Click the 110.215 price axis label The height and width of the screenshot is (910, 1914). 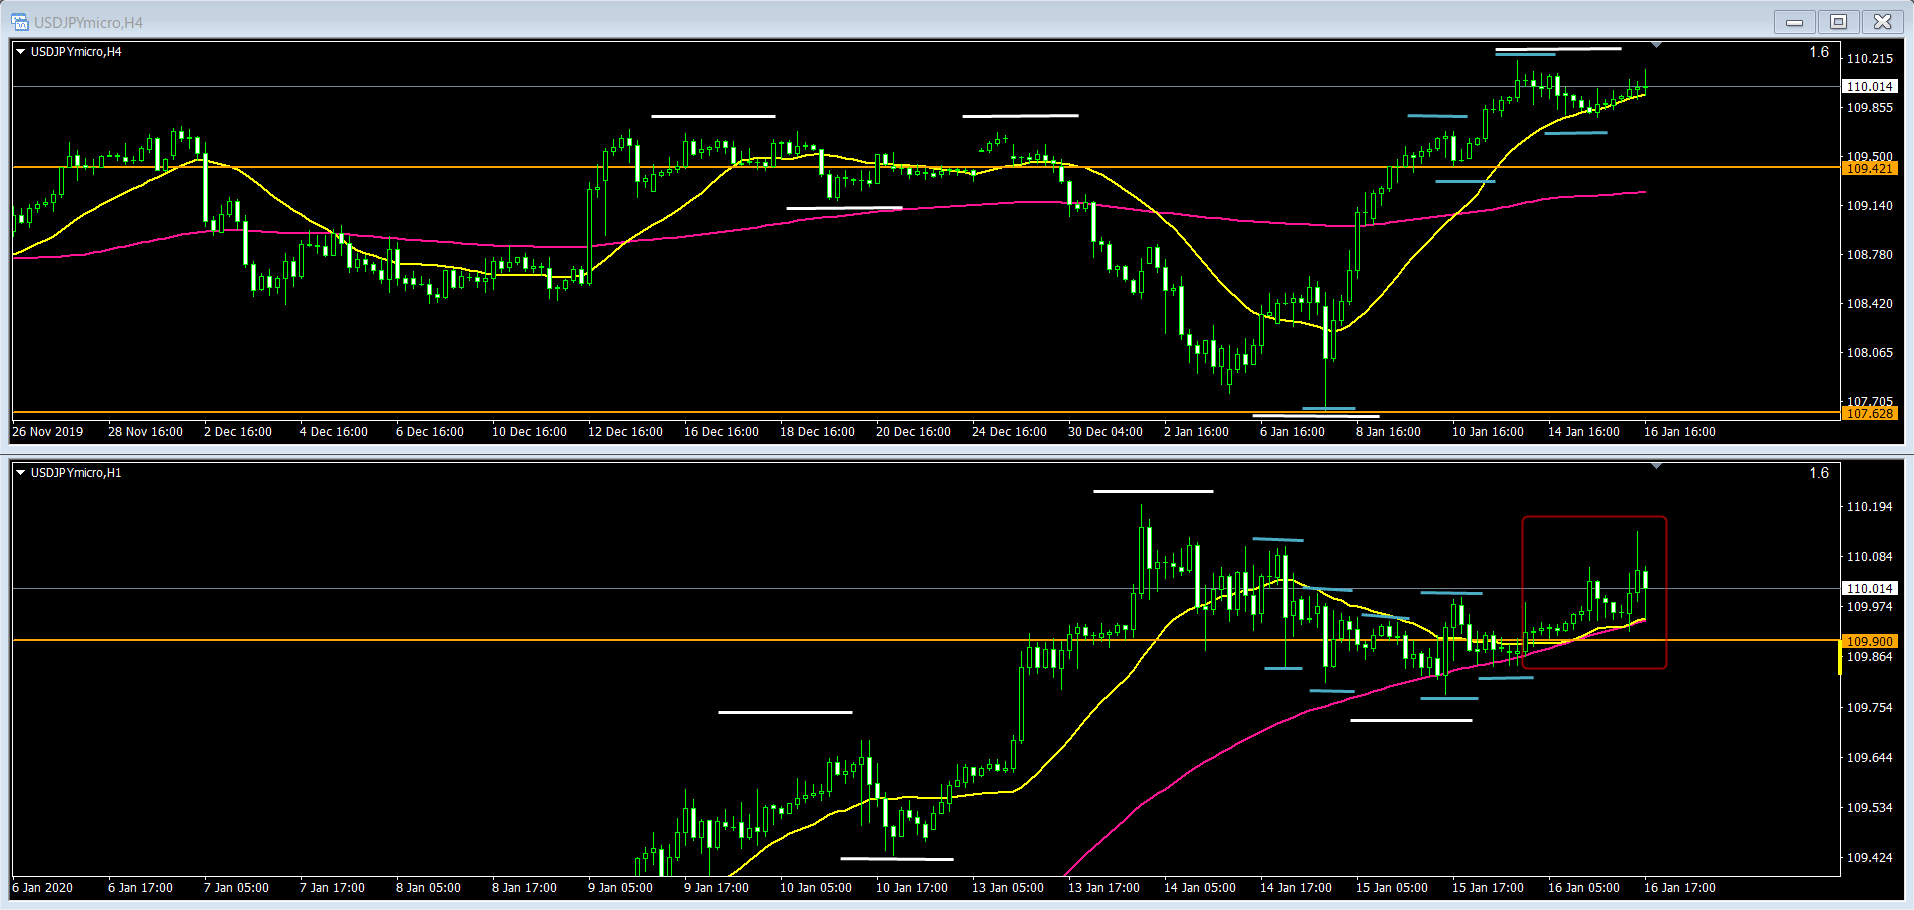(1869, 59)
